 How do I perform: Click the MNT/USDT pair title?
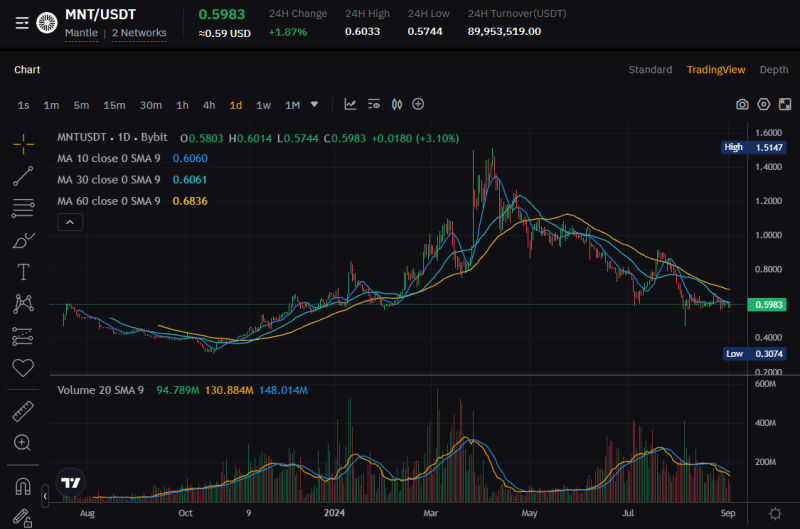[101, 14]
